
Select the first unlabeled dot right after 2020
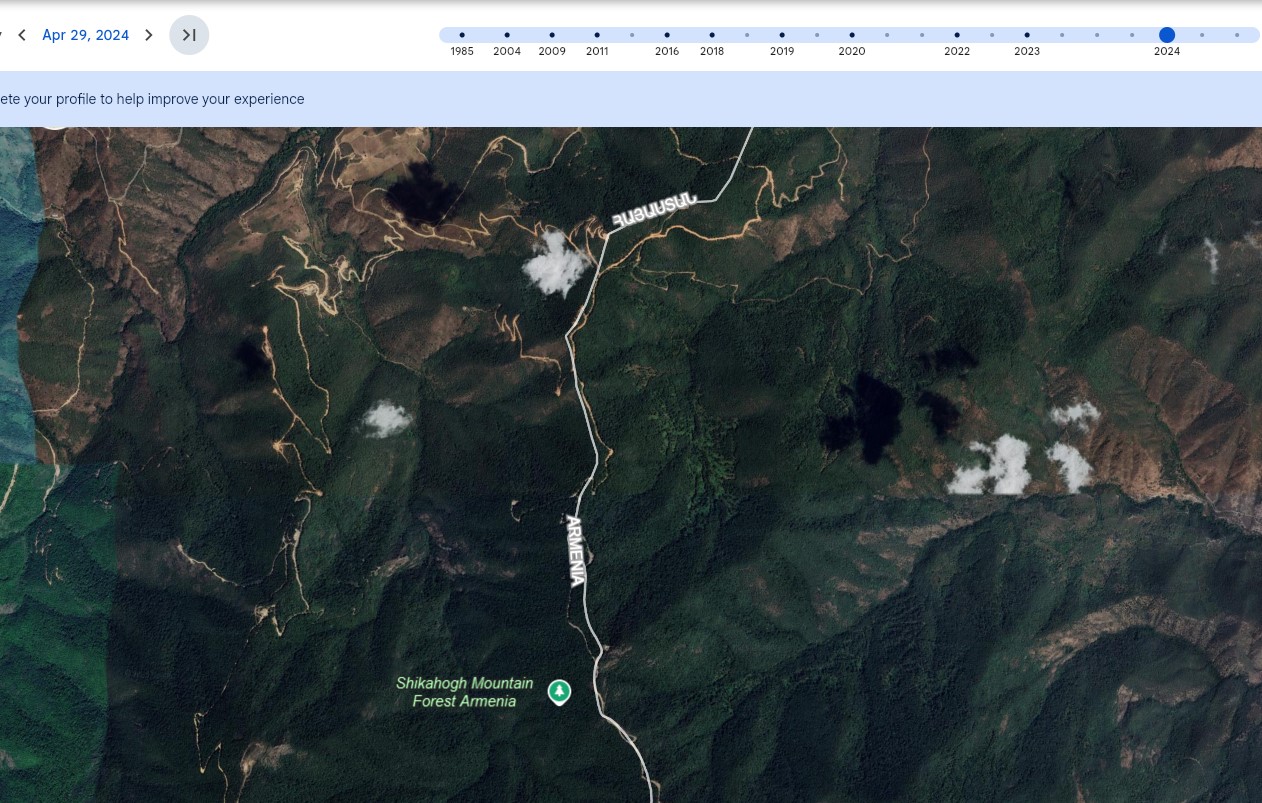point(887,35)
